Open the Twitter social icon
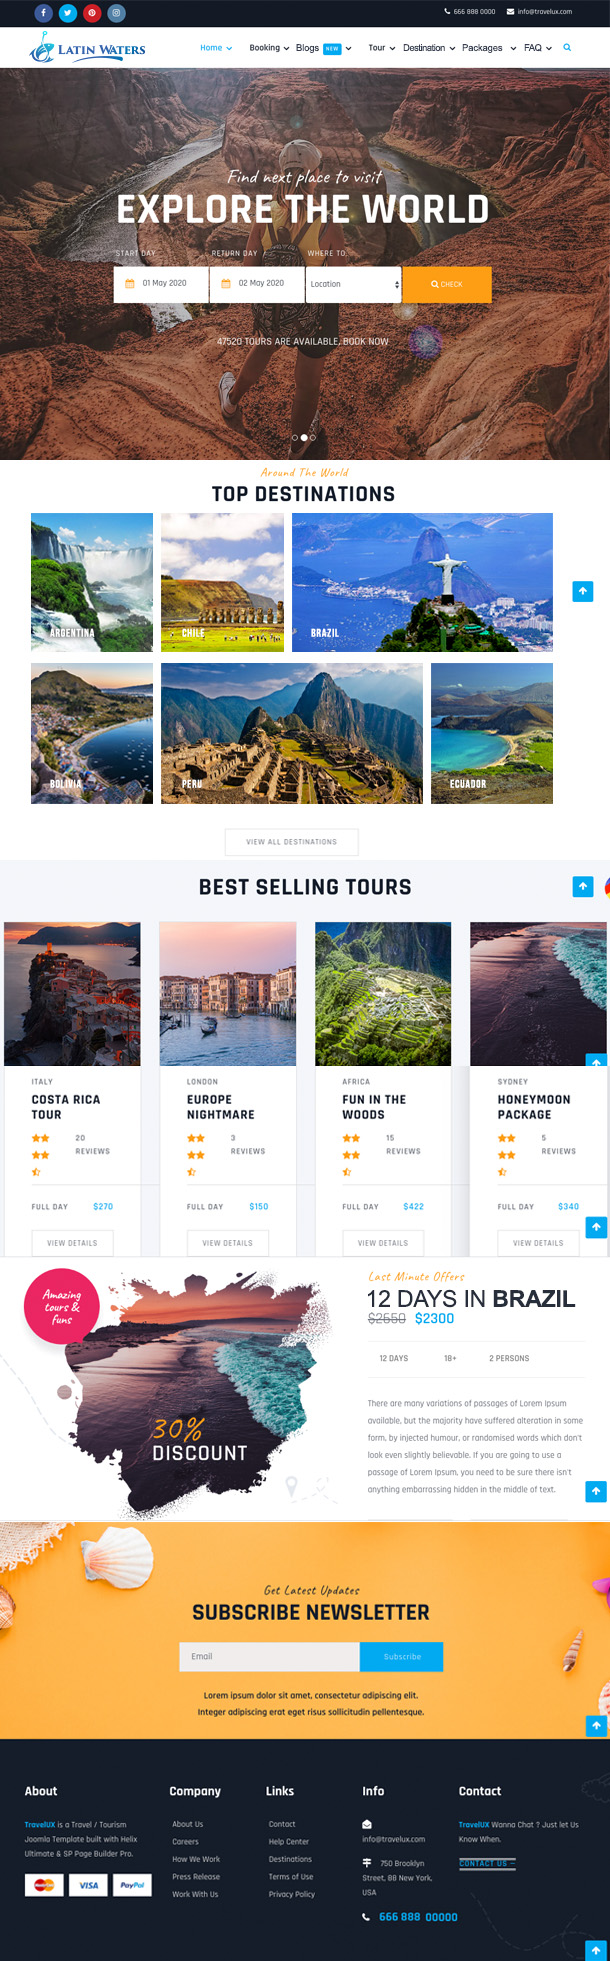Image resolution: width=610 pixels, height=1961 pixels. (x=68, y=13)
